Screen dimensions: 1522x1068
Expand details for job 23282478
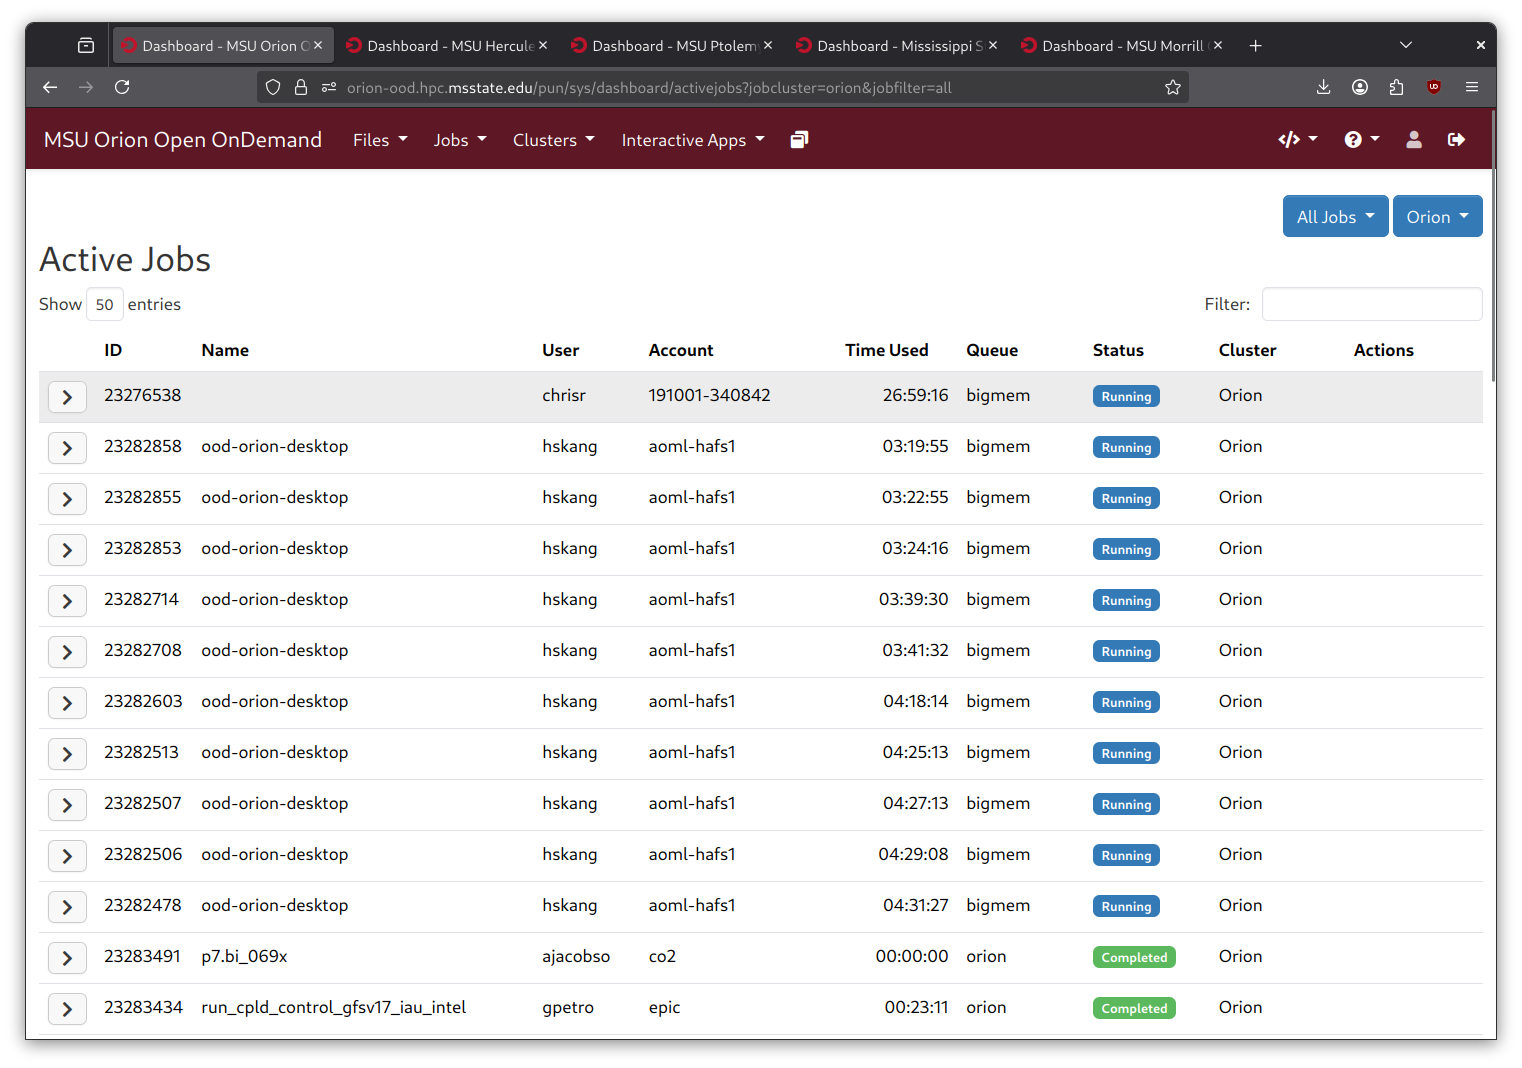pyautogui.click(x=67, y=907)
